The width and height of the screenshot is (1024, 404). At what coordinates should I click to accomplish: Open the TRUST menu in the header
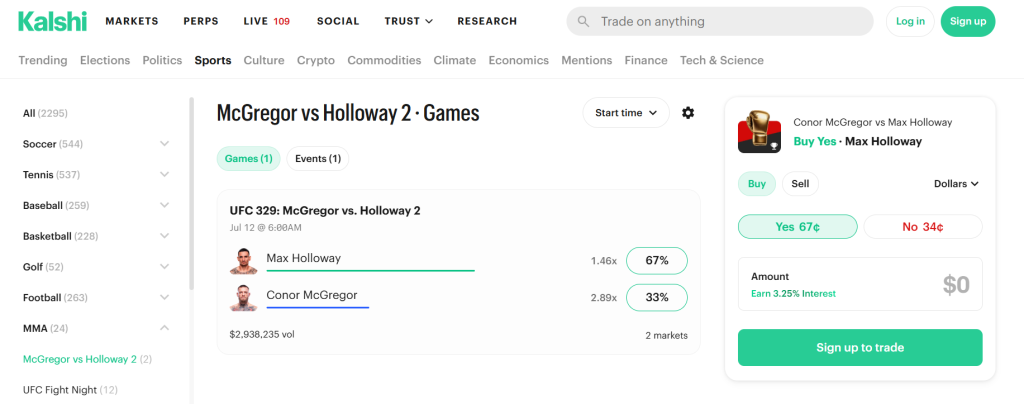click(x=408, y=21)
